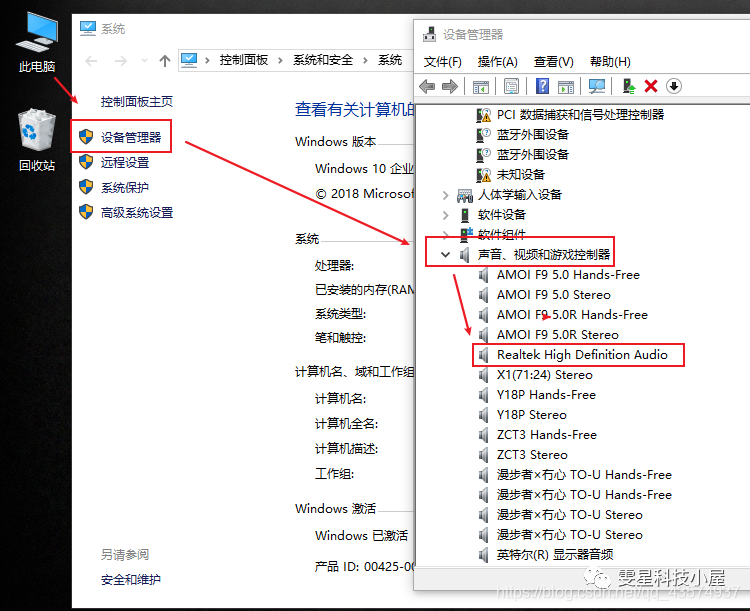Viewport: 750px width, 611px height.
Task: Select Y18P Hands-Free device
Action: pos(546,395)
